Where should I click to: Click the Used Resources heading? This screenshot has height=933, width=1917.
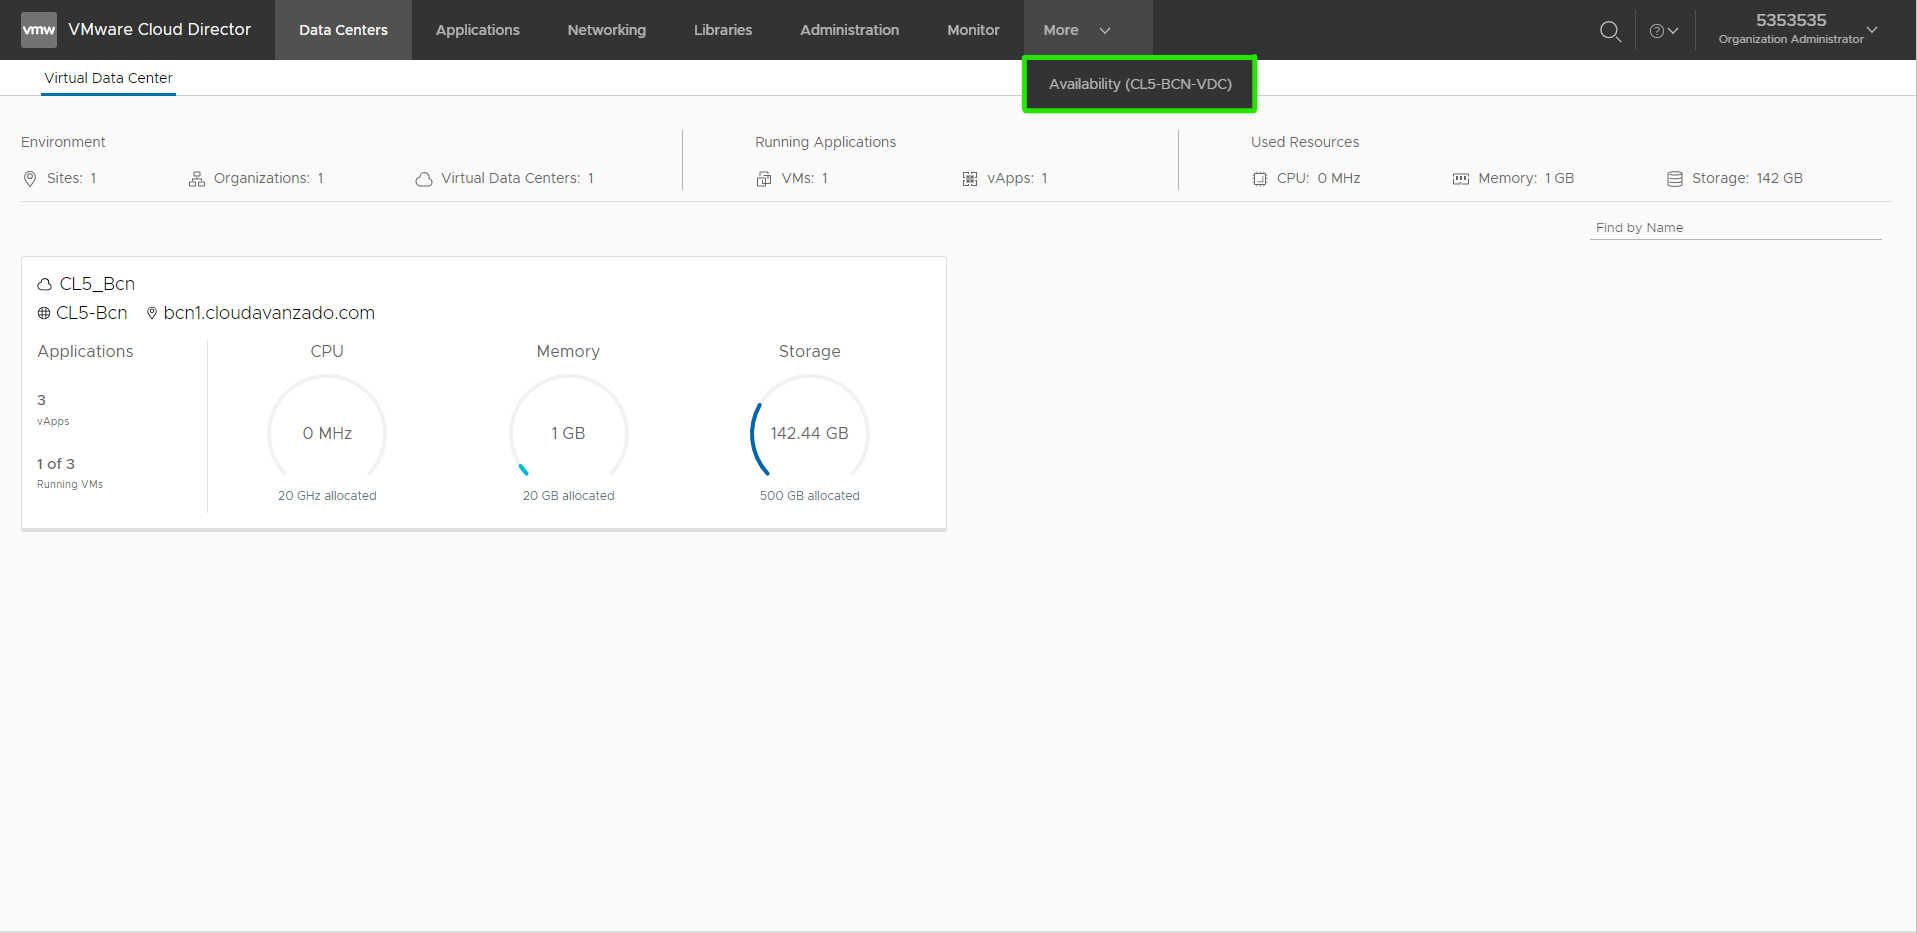pos(1305,142)
